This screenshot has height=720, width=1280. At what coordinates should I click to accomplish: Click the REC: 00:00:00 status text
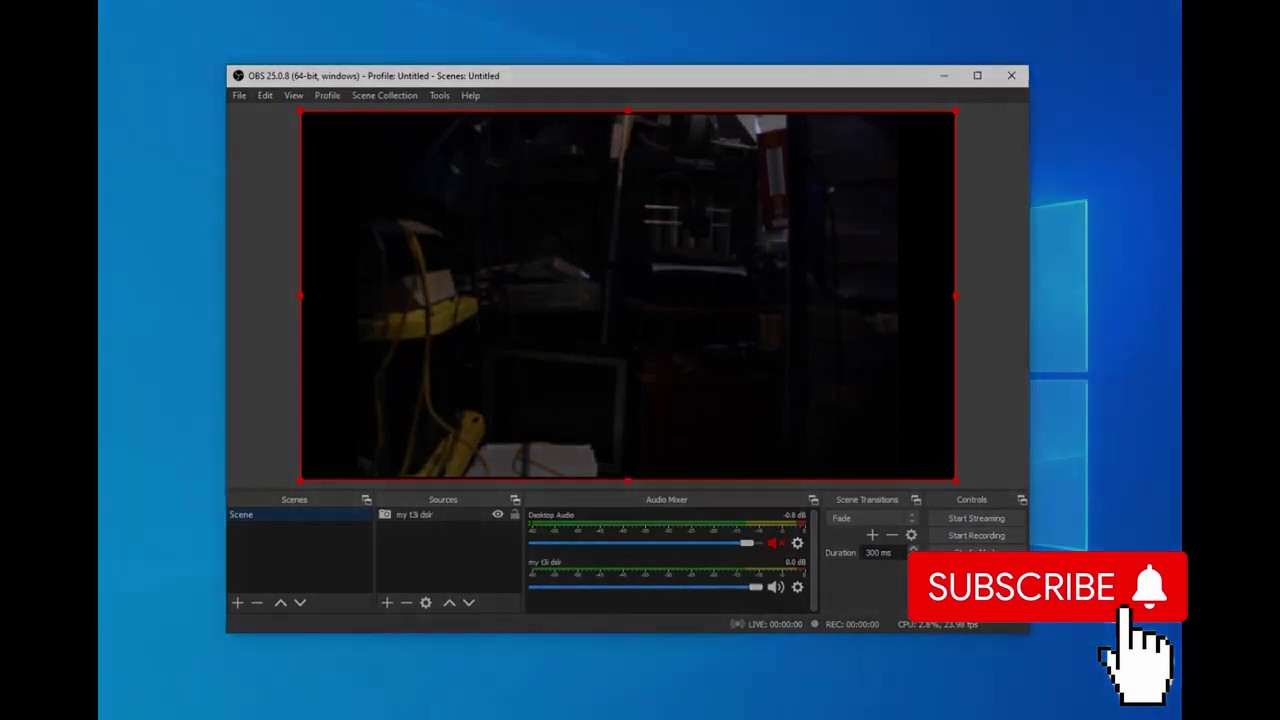(x=852, y=625)
